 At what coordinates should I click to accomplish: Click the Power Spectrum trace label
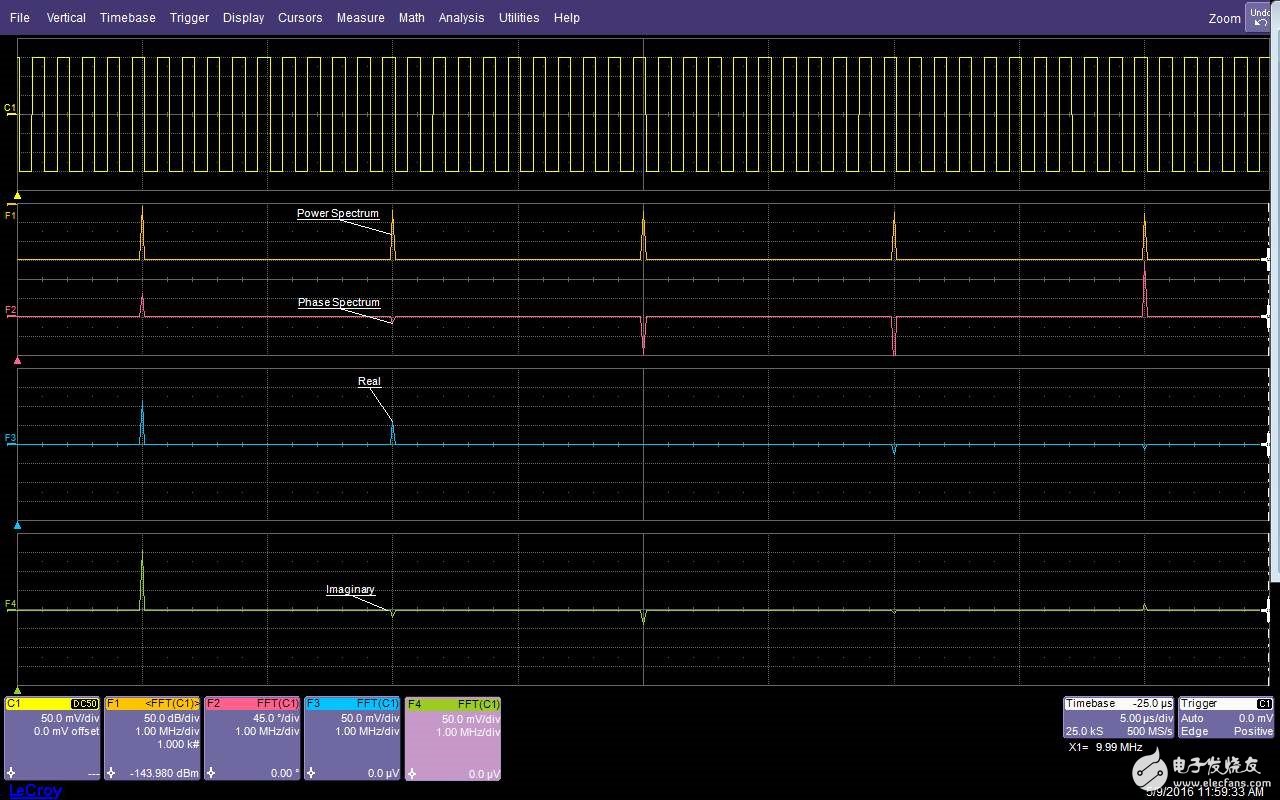coord(338,214)
